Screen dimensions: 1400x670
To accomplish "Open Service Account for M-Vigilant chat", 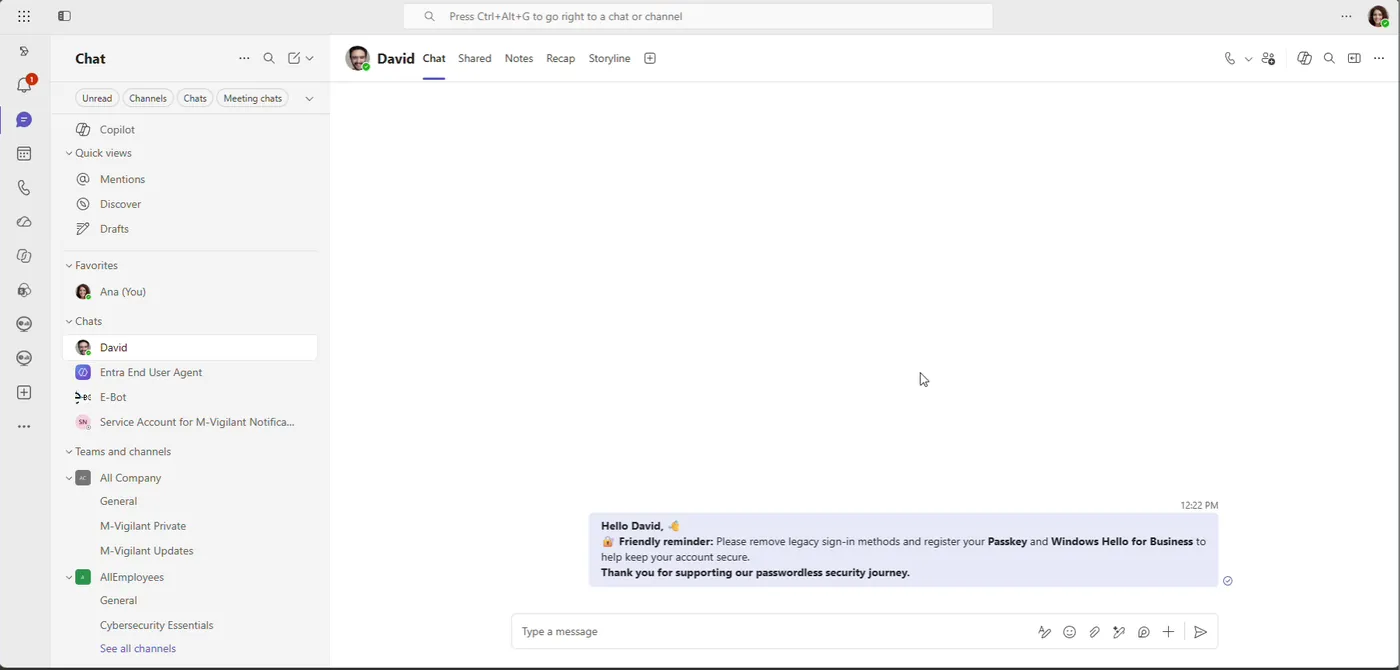I will 190,422.
